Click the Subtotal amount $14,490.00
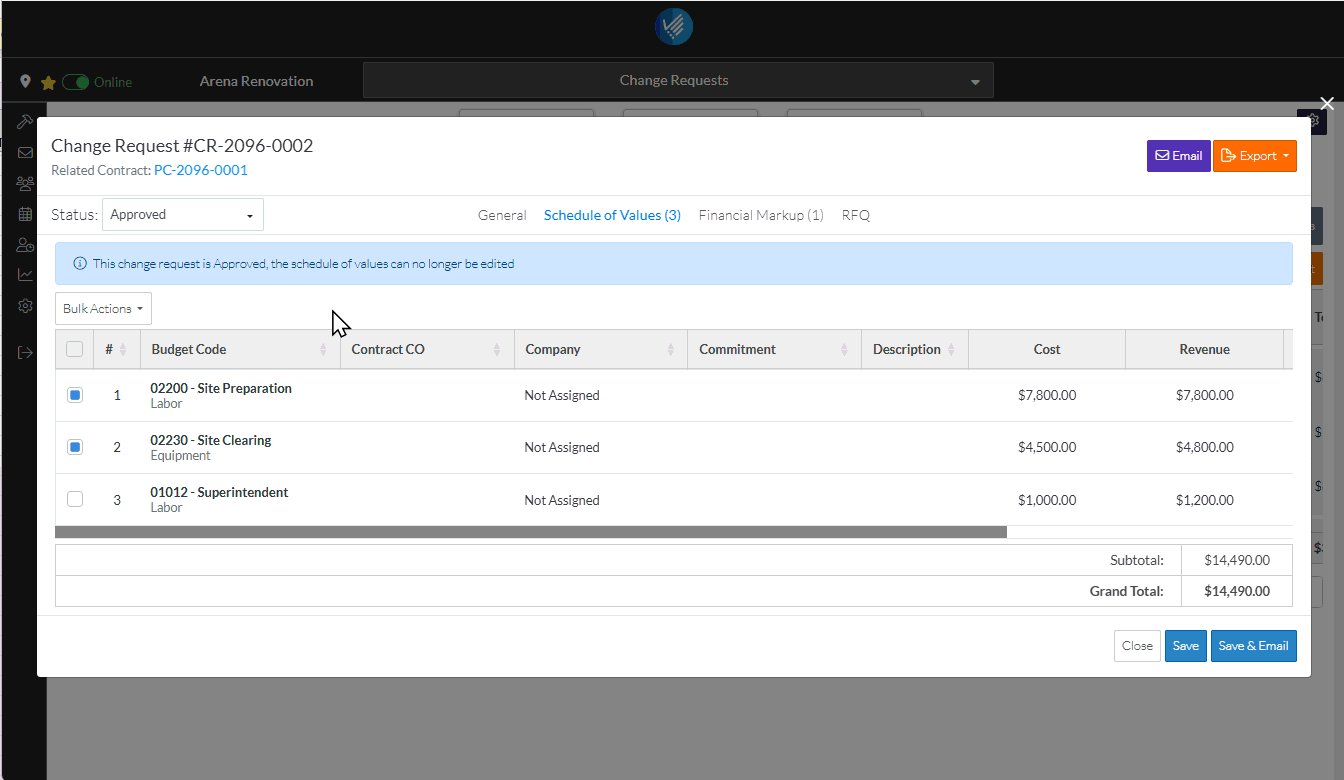Image resolution: width=1344 pixels, height=780 pixels. tap(1237, 560)
